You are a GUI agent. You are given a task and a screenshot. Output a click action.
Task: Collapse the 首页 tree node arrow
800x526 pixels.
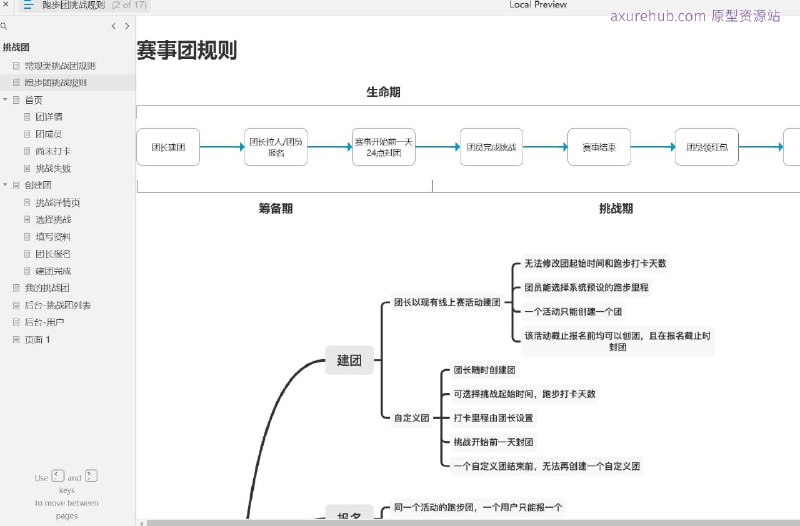5,99
